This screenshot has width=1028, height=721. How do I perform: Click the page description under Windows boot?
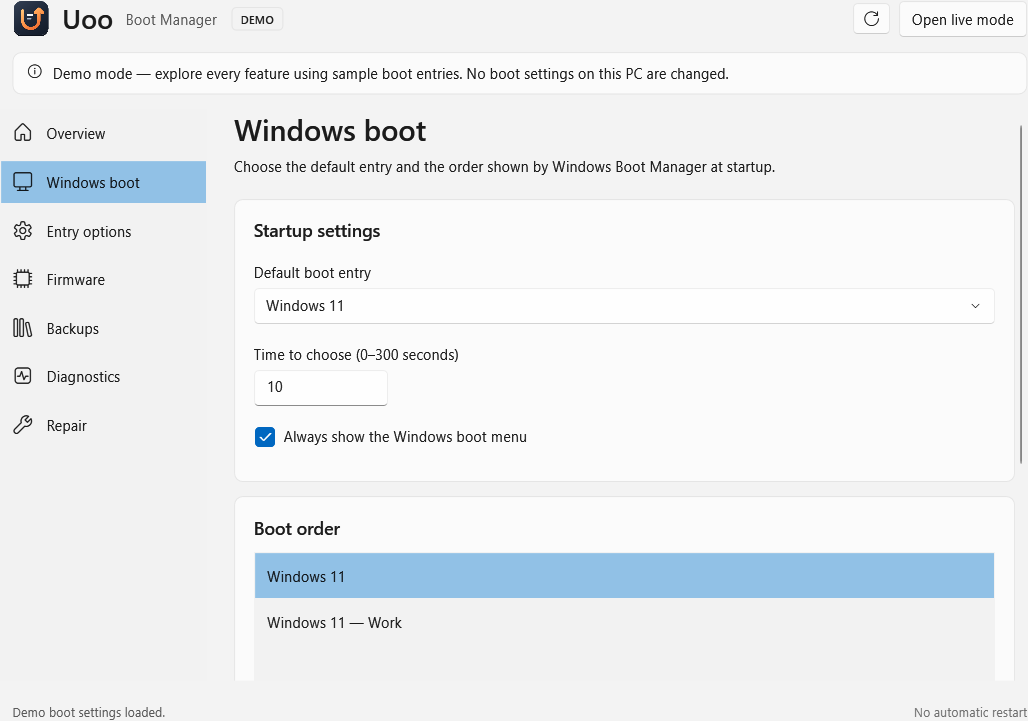504,166
